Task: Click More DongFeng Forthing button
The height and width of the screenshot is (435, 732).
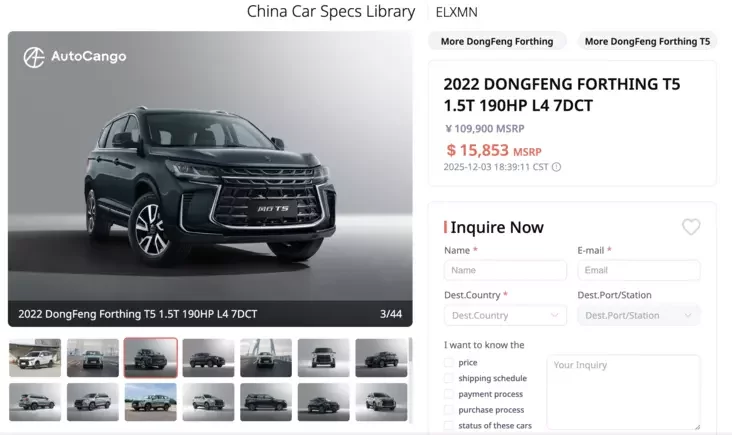Action: pos(497,42)
